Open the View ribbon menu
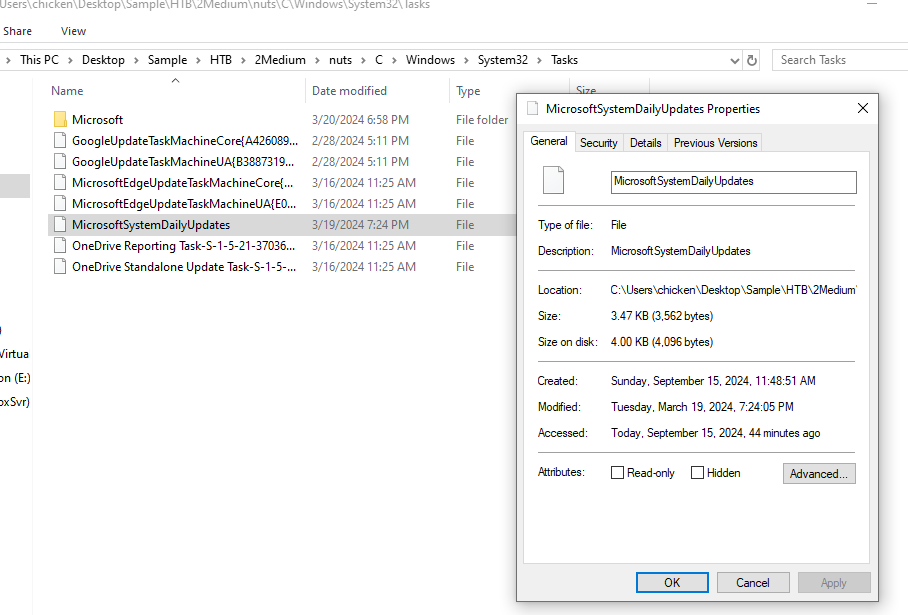The height and width of the screenshot is (615, 908). click(73, 31)
